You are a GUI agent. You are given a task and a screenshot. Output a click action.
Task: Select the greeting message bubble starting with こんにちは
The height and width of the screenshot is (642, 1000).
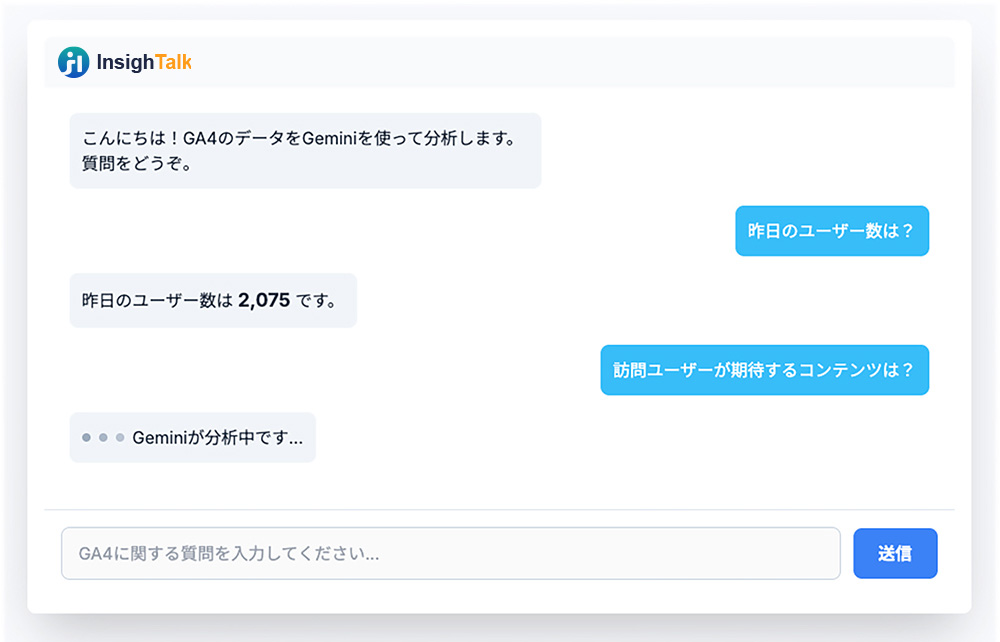tap(305, 150)
